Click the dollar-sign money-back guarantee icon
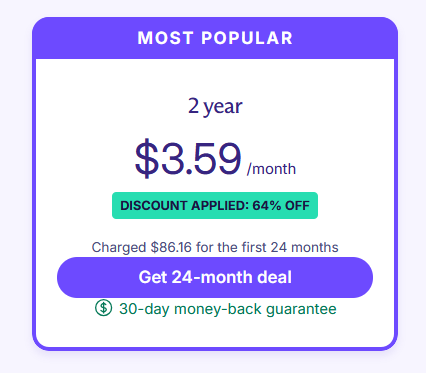The width and height of the screenshot is (426, 373). coord(103,308)
